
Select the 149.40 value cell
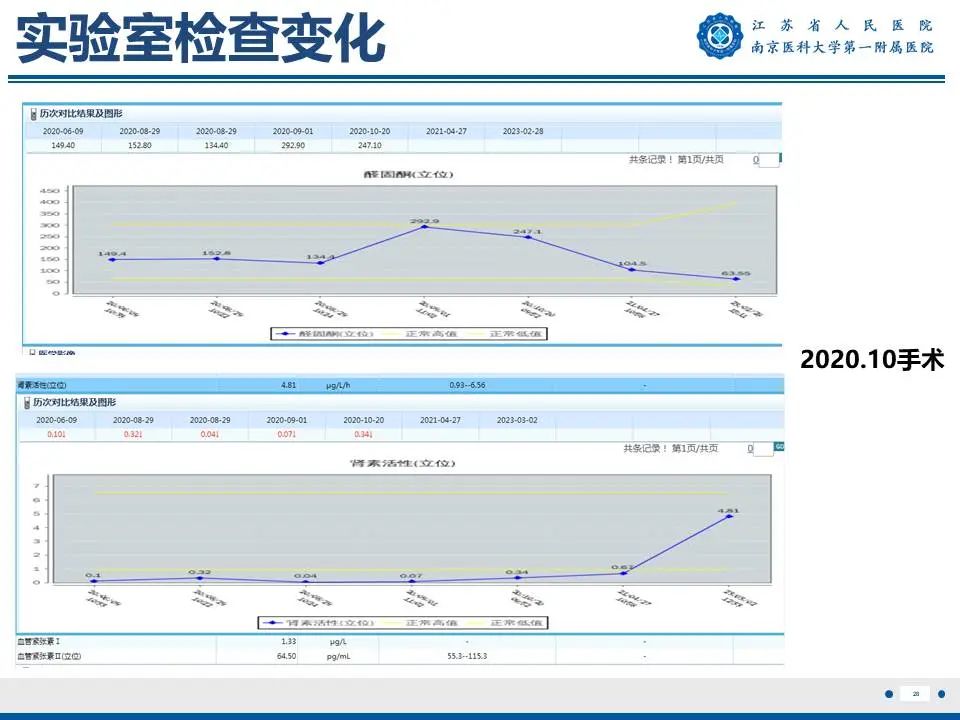click(63, 146)
